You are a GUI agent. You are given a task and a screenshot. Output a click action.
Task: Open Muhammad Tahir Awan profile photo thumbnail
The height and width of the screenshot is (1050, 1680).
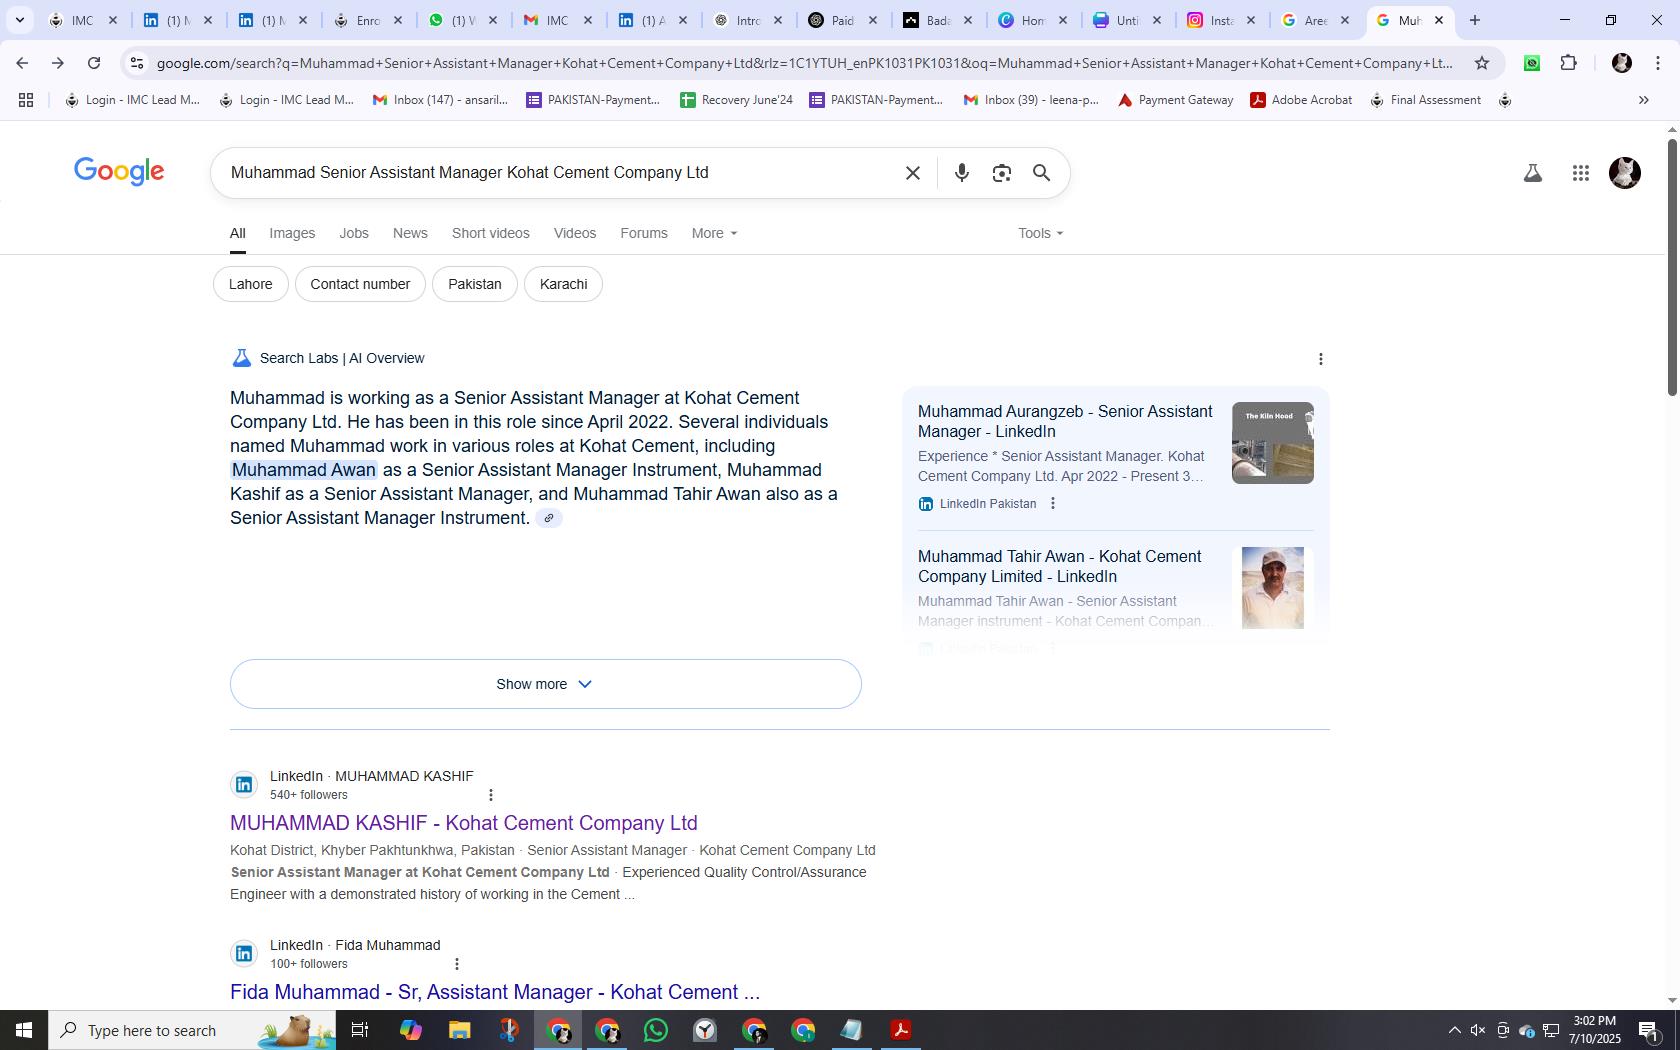(1272, 588)
